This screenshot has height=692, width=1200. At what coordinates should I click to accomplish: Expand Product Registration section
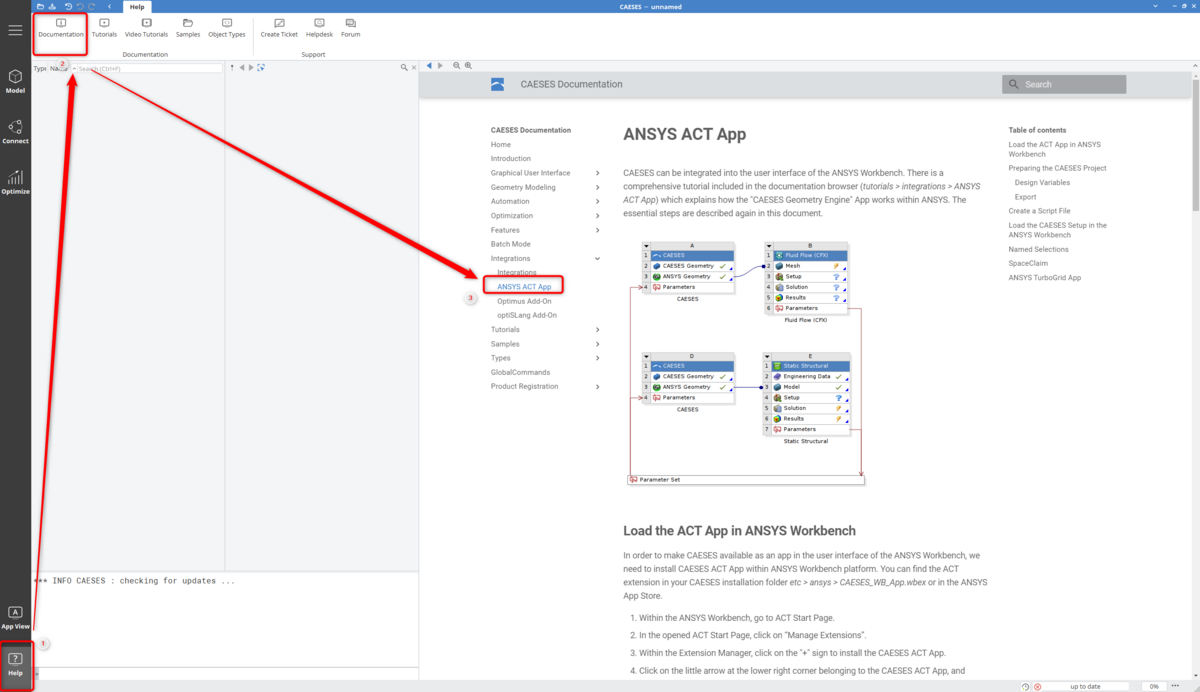[x=598, y=386]
